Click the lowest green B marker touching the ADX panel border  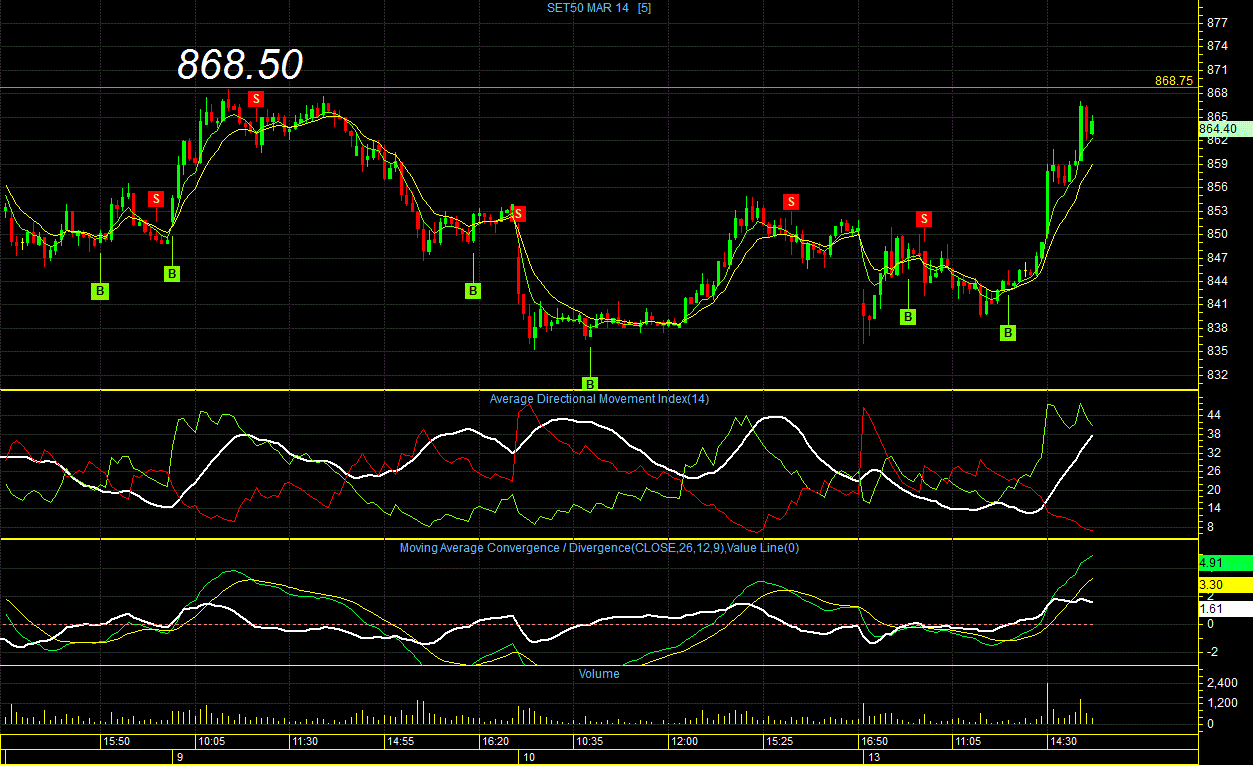[x=590, y=384]
